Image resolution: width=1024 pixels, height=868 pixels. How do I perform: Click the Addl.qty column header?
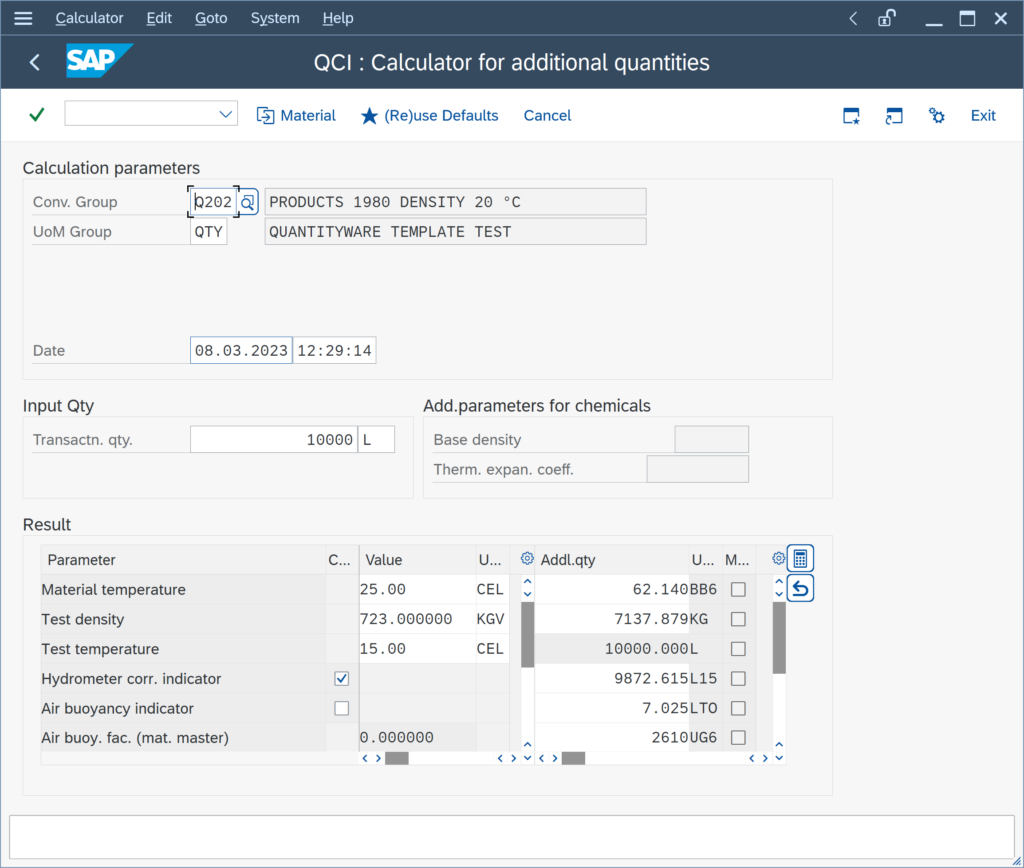pyautogui.click(x=611, y=560)
